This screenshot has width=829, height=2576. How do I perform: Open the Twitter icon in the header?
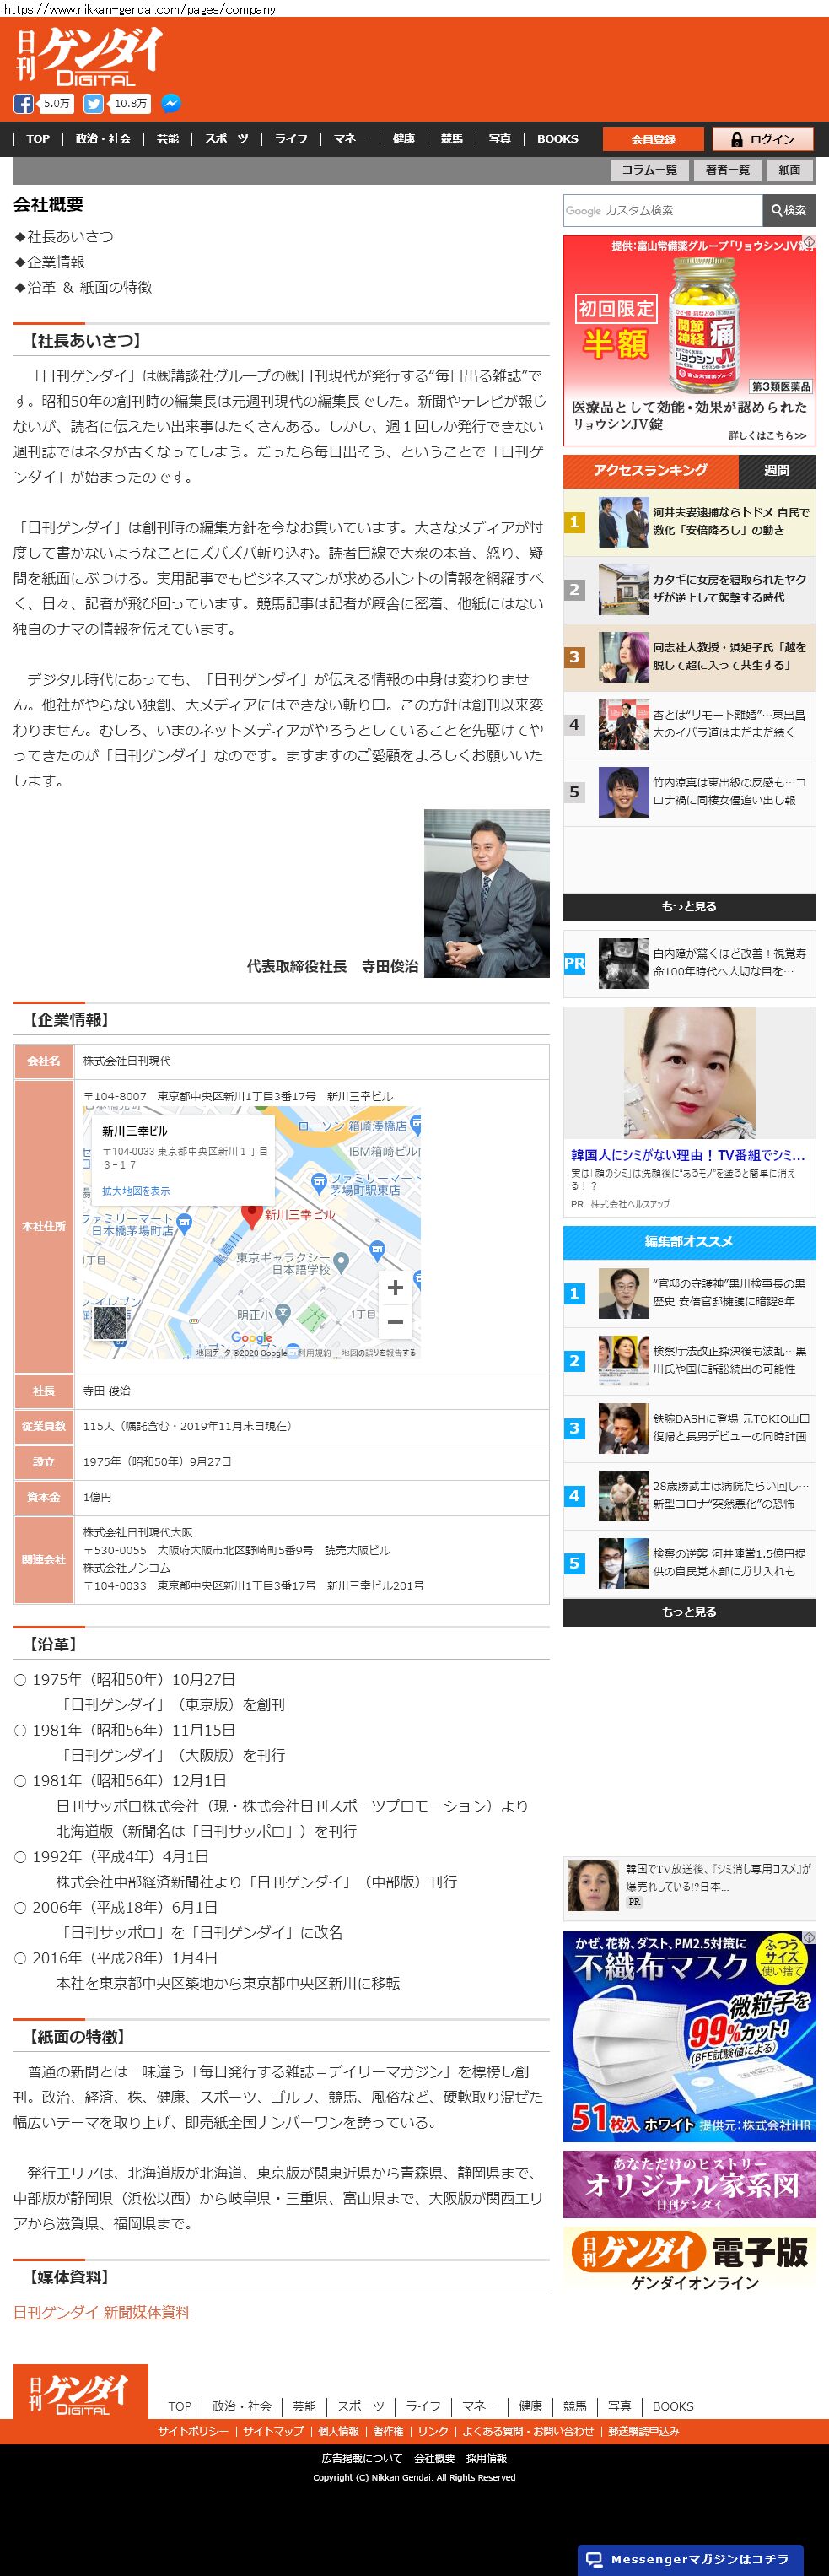click(x=93, y=103)
